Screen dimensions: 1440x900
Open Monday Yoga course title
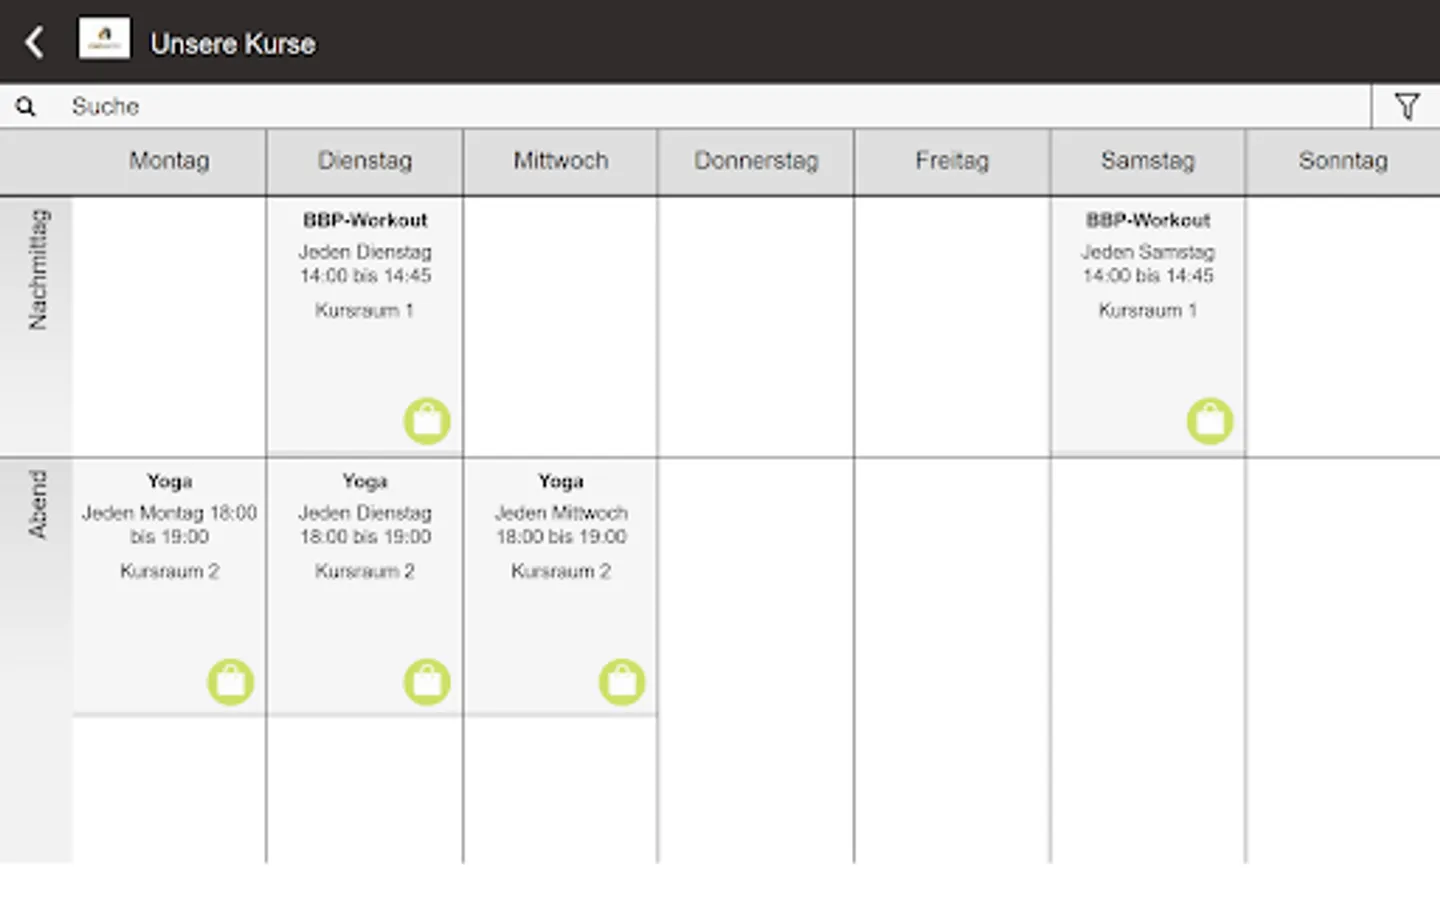tap(169, 481)
